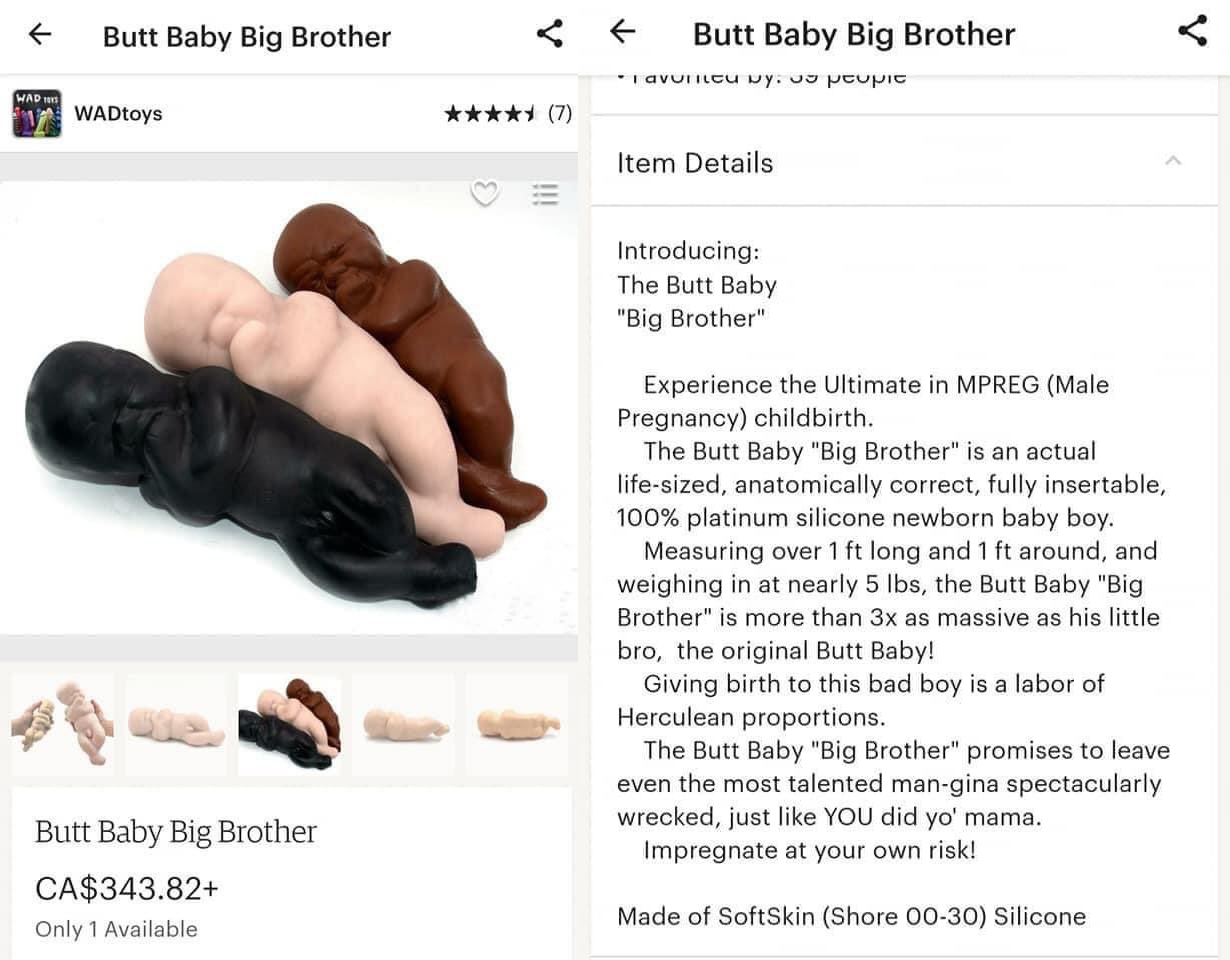Tap the Only 1 Available label

point(116,929)
